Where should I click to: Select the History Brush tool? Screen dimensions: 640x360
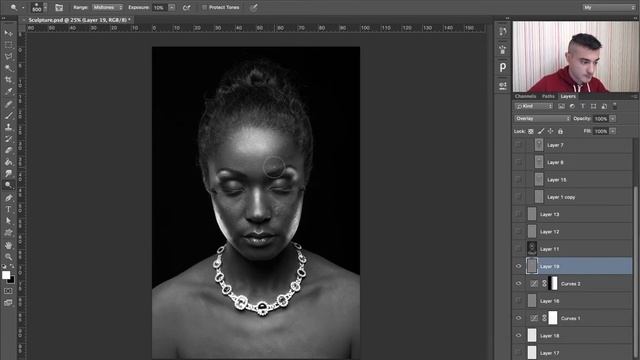[8, 139]
